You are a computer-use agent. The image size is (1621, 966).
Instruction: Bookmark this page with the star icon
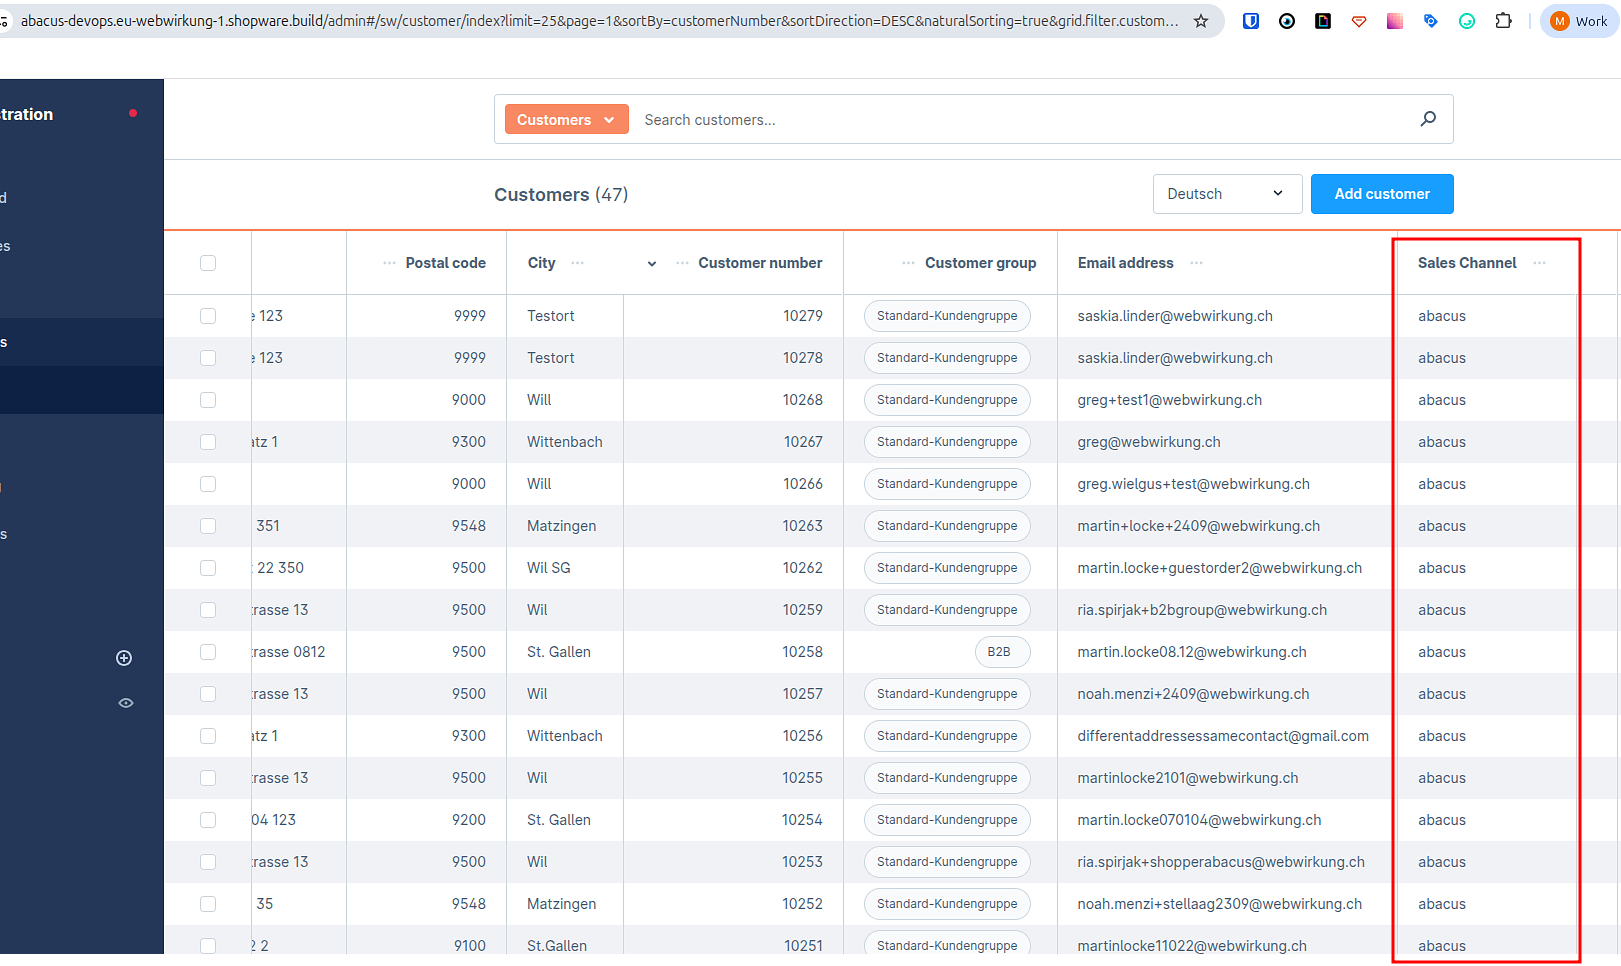1201,21
